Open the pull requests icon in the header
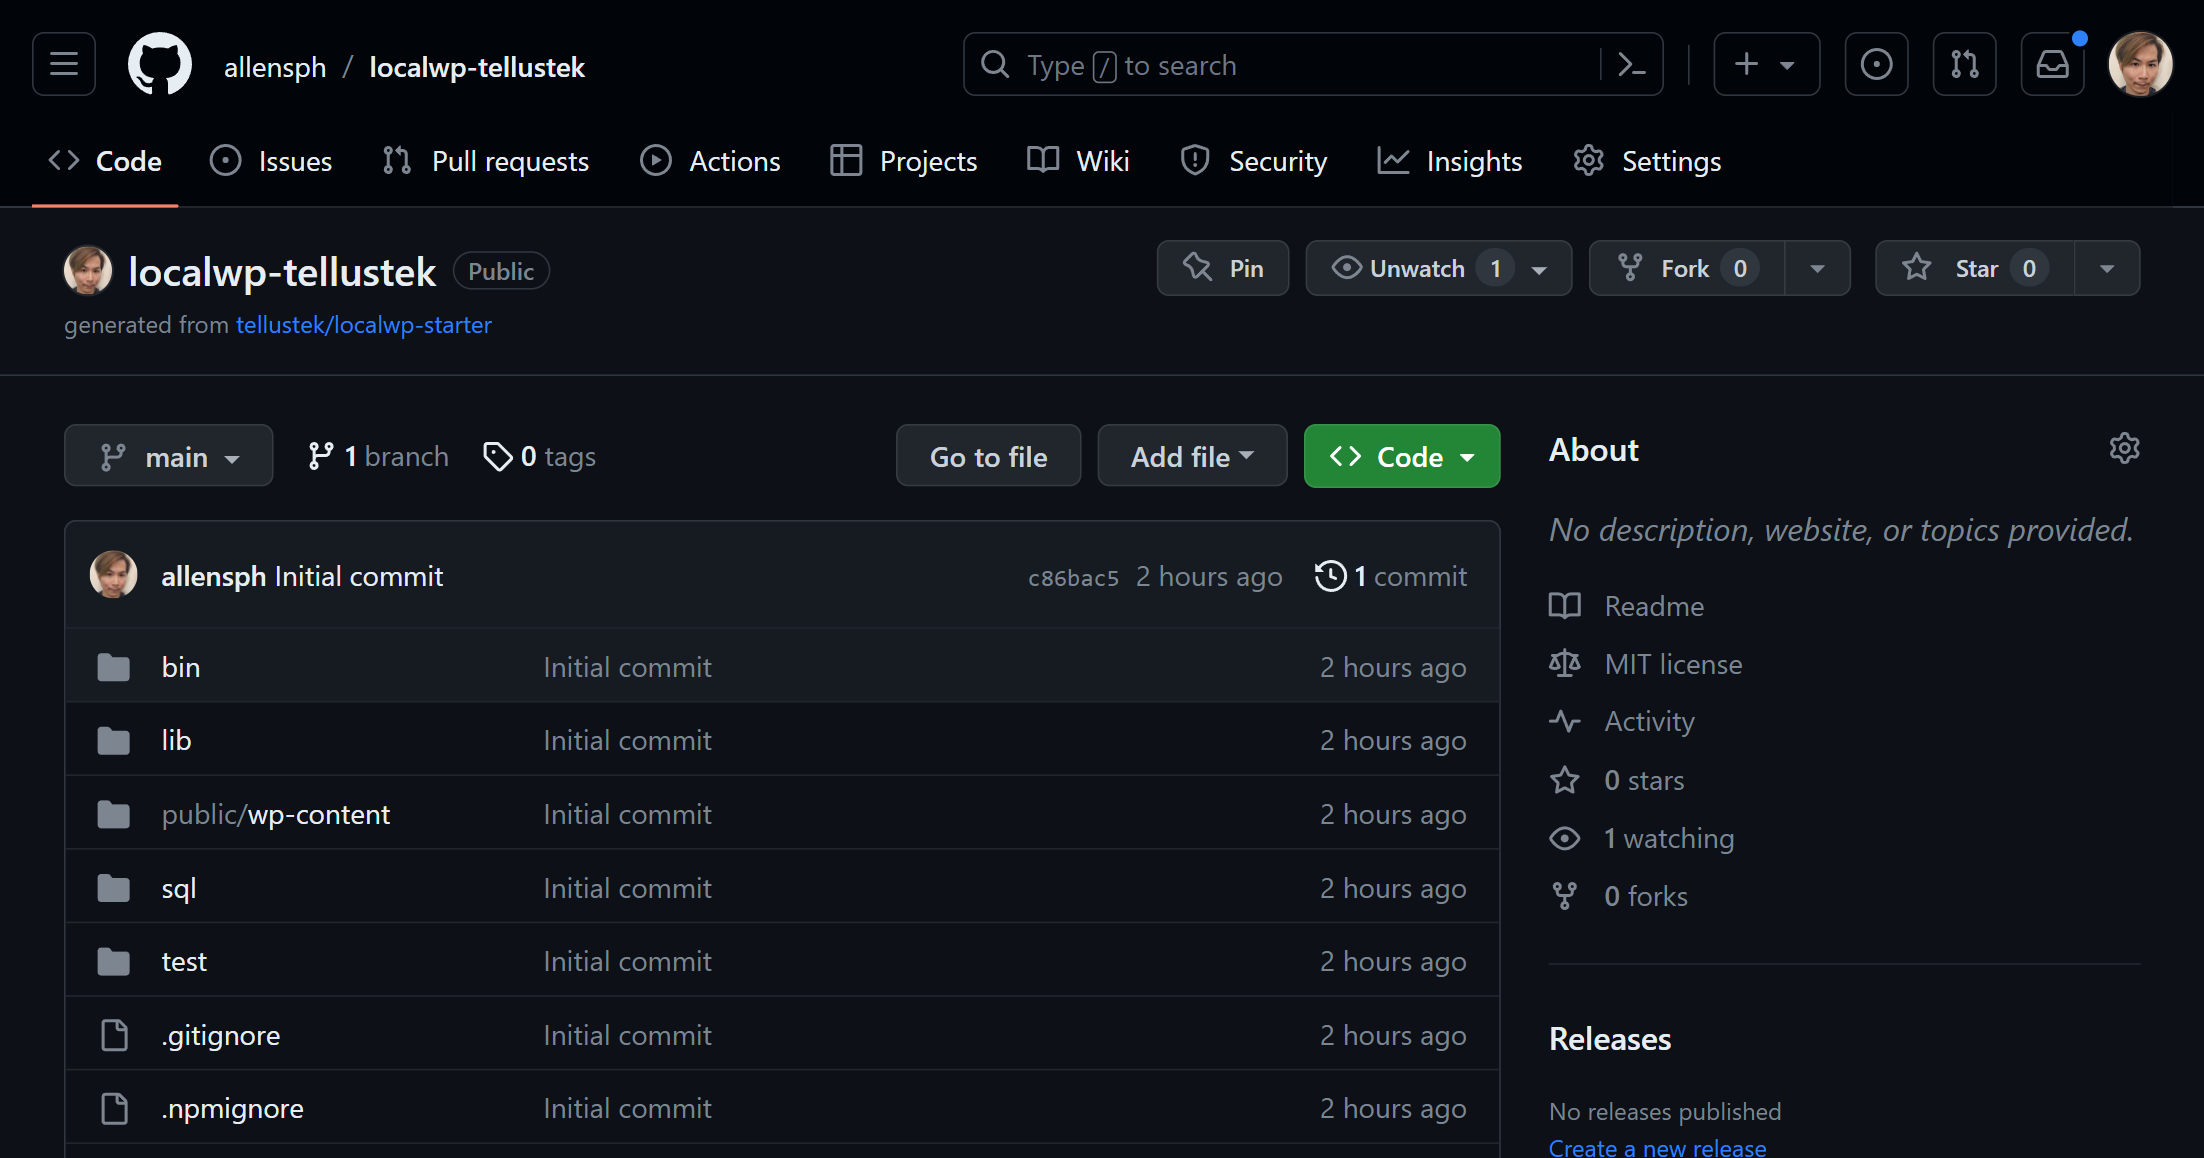This screenshot has width=2204, height=1158. click(1963, 64)
